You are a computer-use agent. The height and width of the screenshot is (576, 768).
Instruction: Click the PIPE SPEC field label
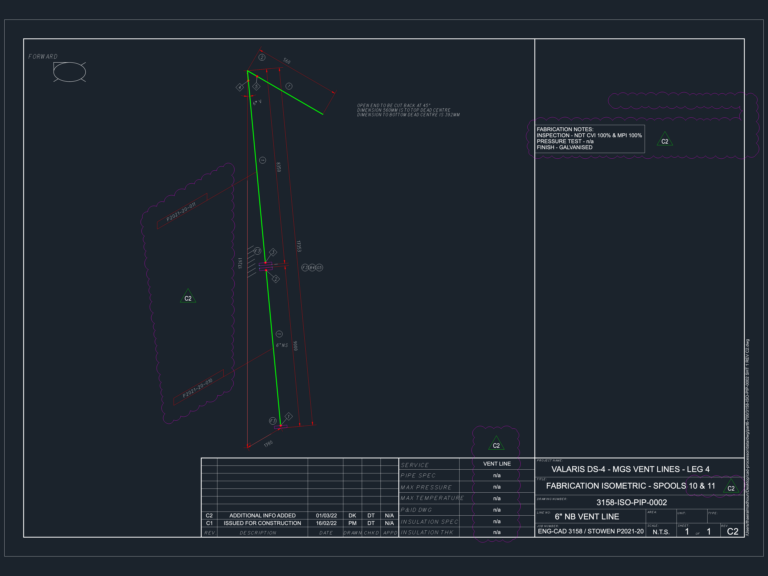tap(418, 476)
